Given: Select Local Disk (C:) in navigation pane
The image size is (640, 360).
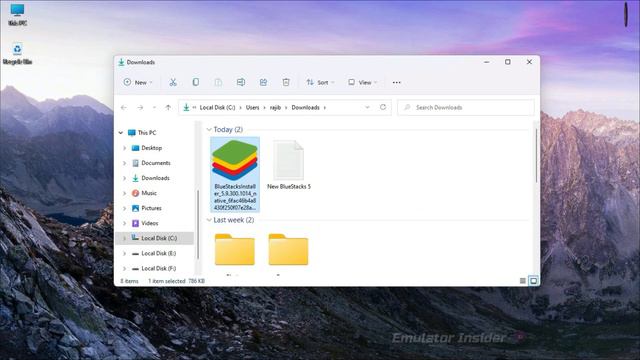Looking at the screenshot, I should [x=155, y=238].
